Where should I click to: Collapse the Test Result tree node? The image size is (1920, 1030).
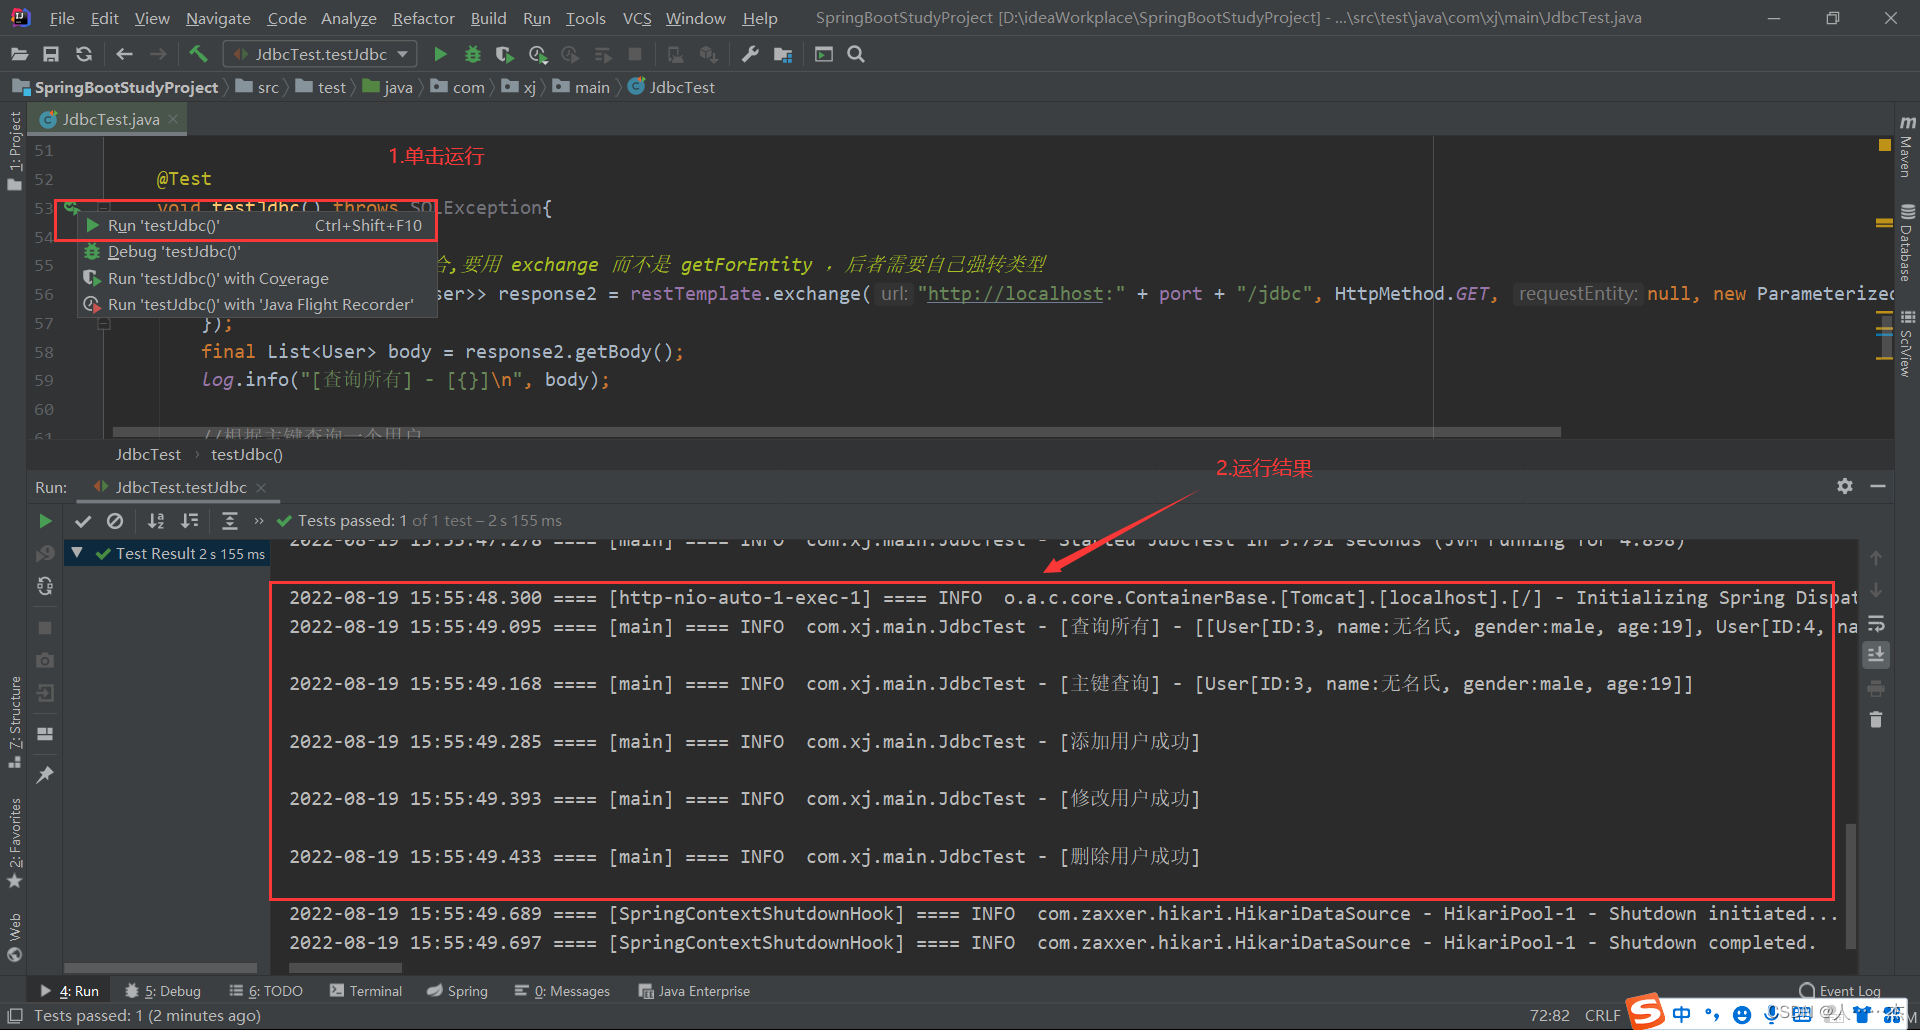pyautogui.click(x=77, y=552)
